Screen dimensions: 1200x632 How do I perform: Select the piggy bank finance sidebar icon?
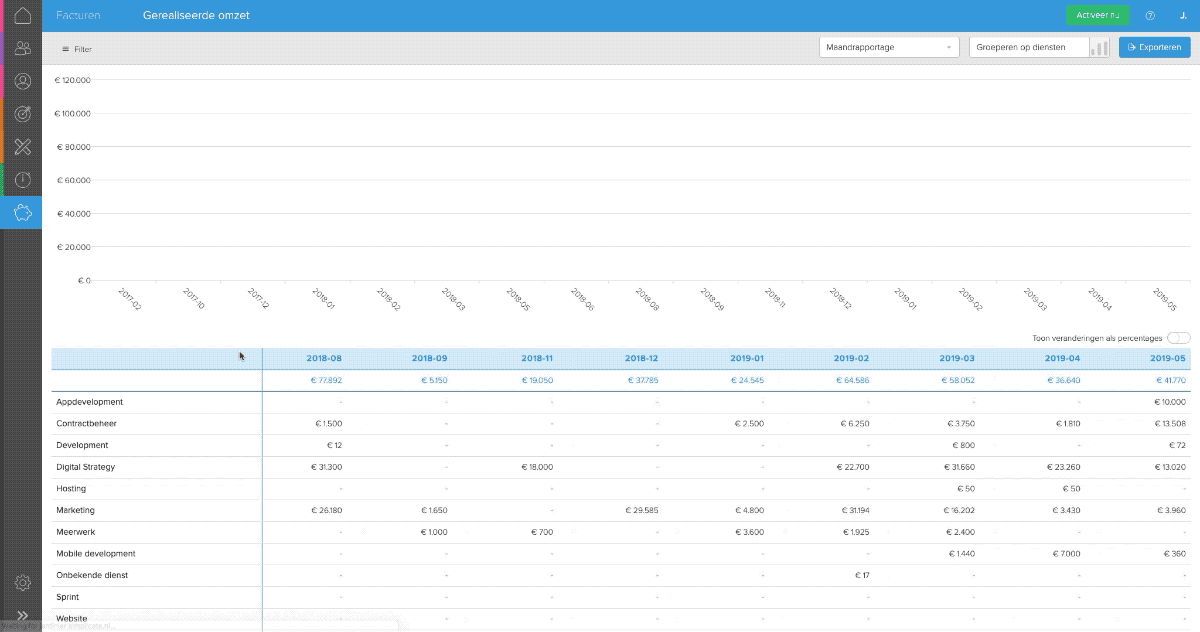(22, 213)
